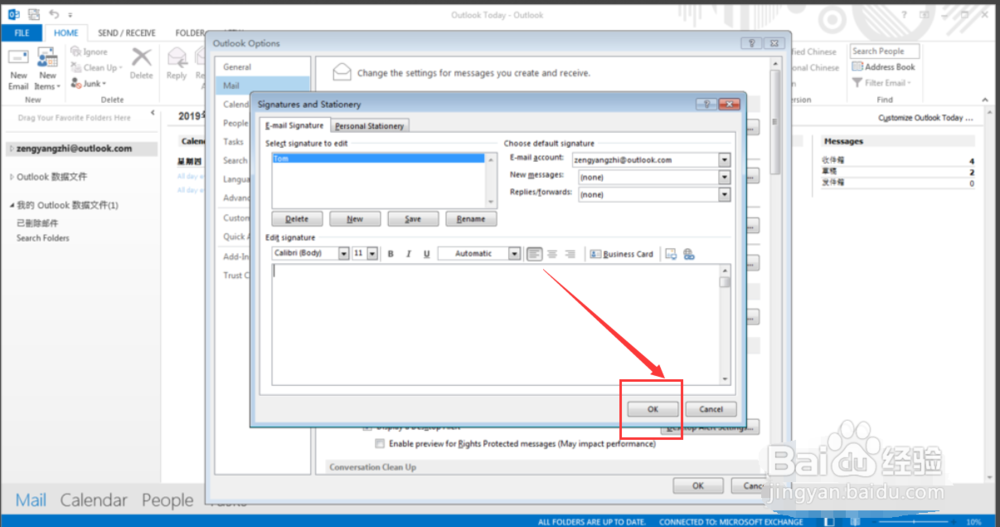Open the E-mail account dropdown

click(724, 160)
